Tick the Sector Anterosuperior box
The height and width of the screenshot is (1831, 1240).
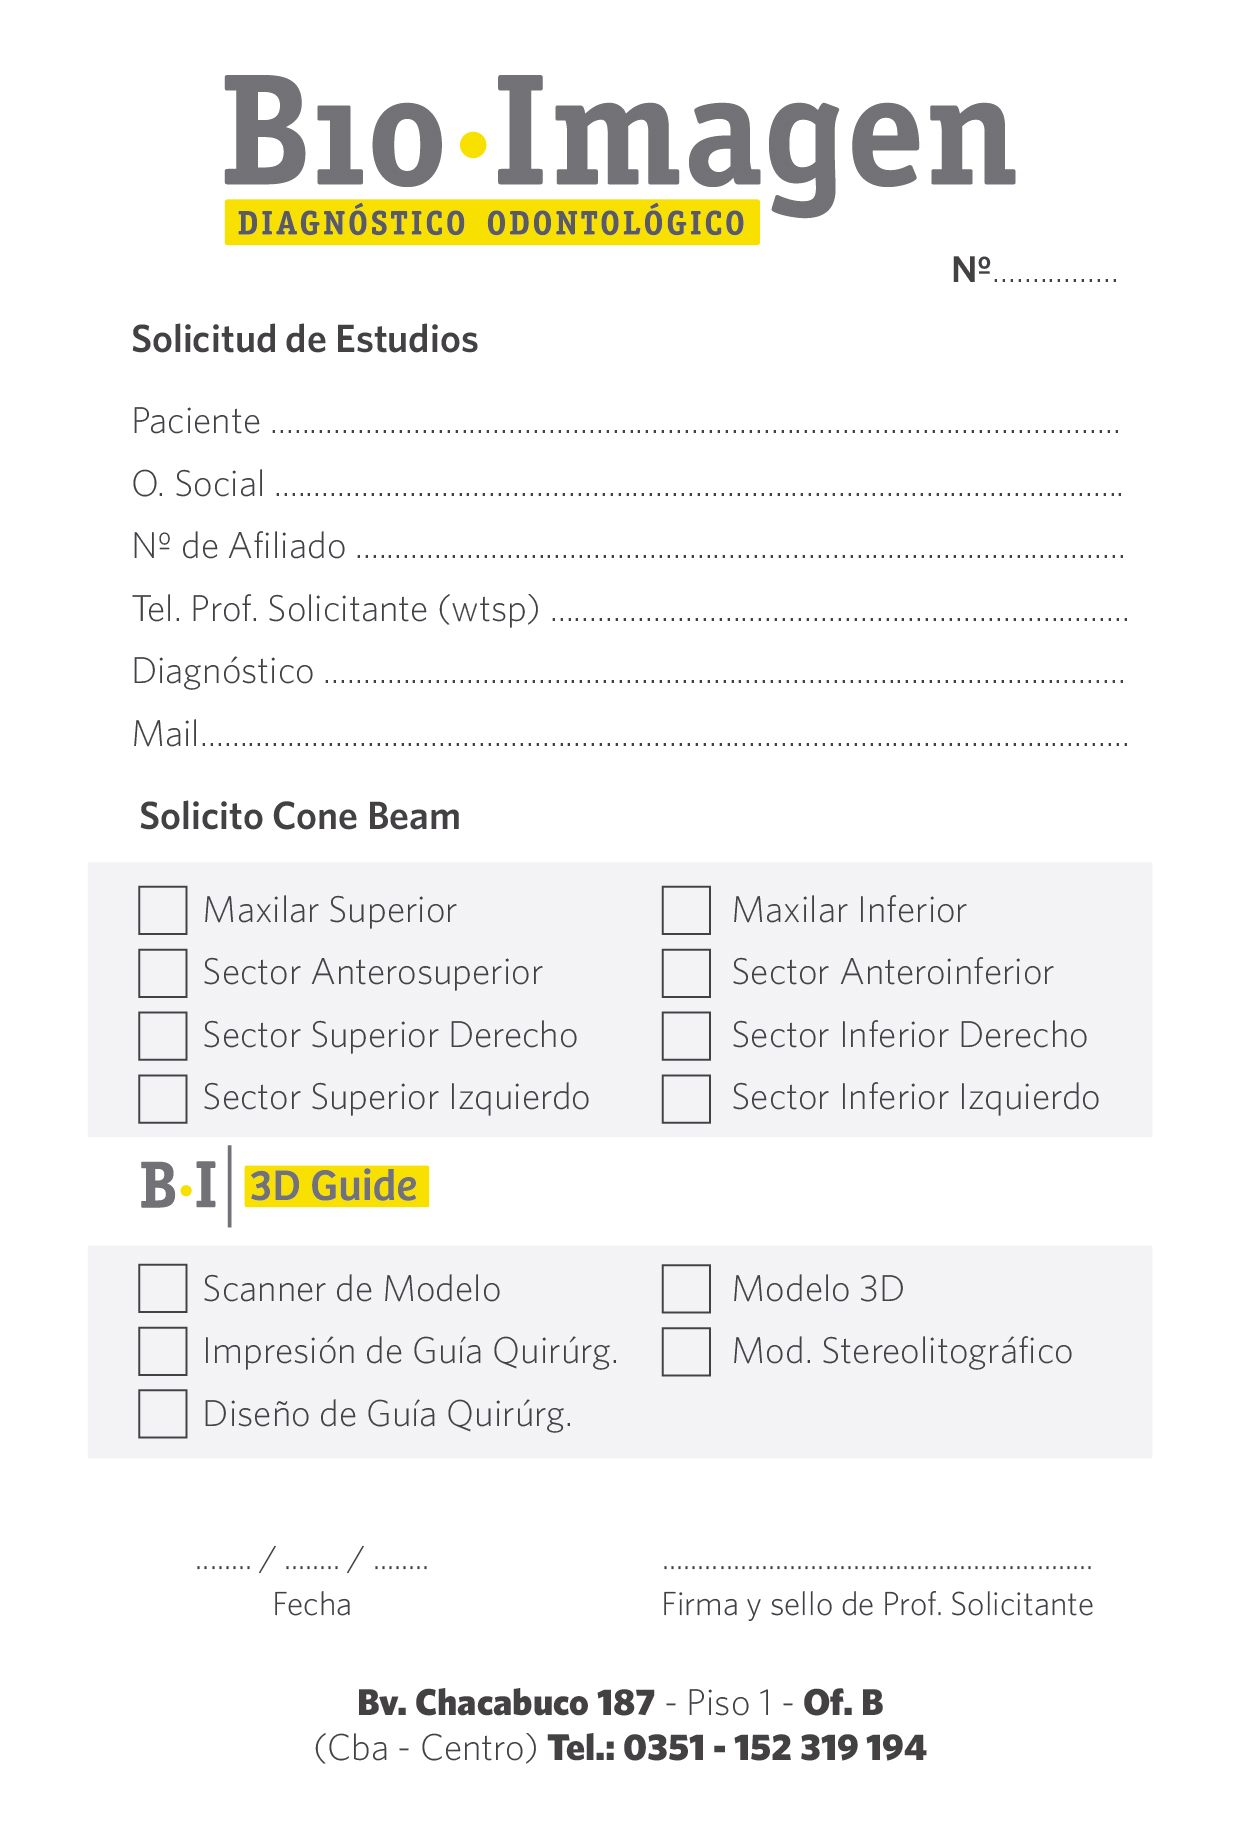pos(163,973)
